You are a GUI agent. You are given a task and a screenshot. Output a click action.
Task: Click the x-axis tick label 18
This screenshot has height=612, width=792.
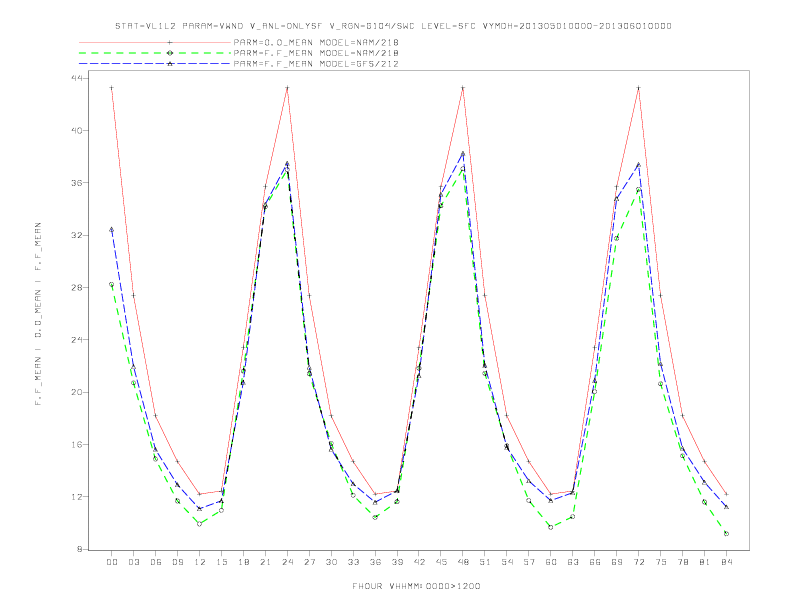[x=243, y=562]
